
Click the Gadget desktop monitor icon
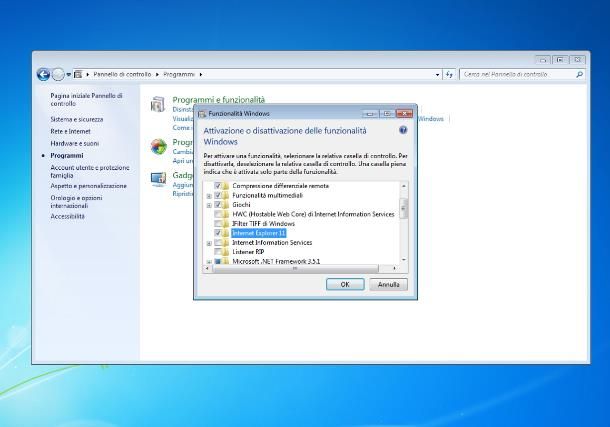click(x=158, y=179)
